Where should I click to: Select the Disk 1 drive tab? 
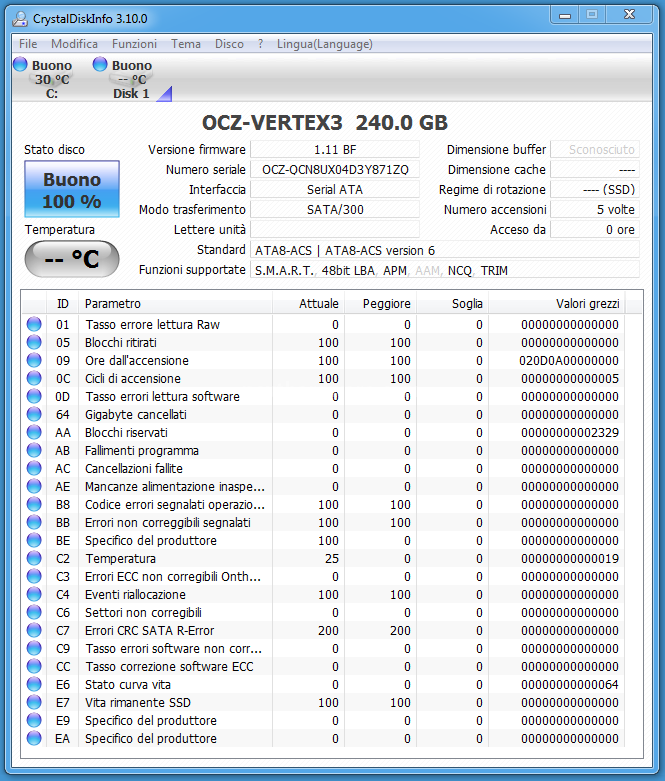(x=132, y=79)
